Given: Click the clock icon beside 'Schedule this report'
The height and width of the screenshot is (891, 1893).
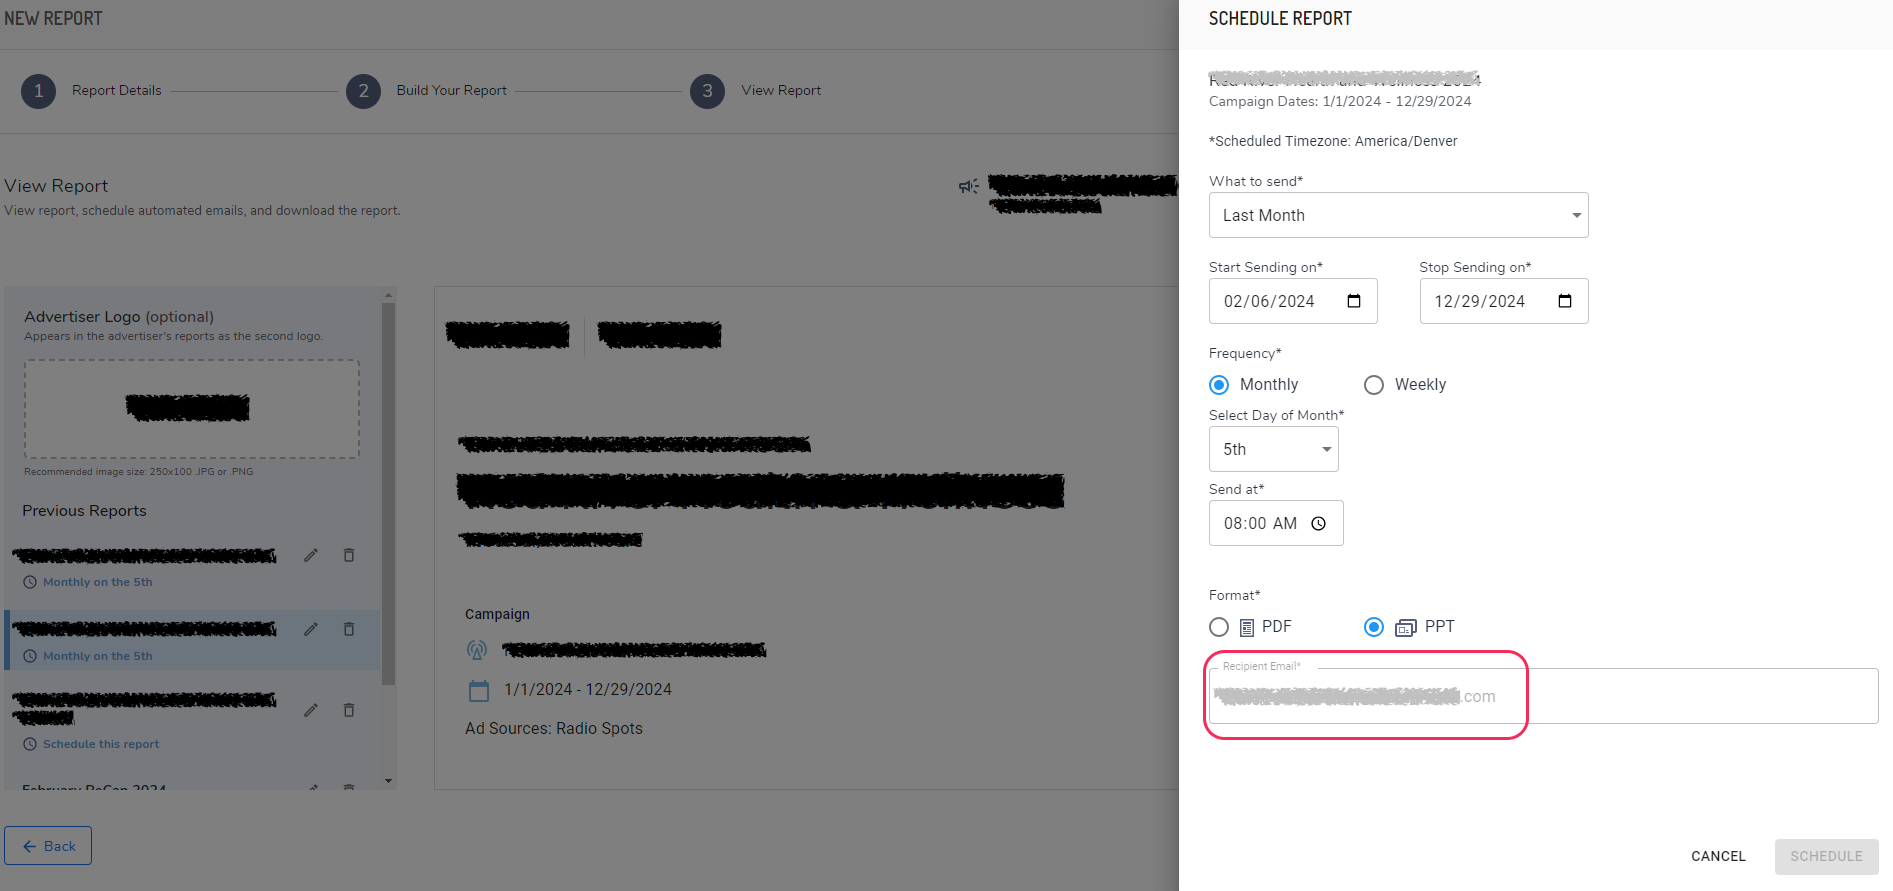Looking at the screenshot, I should pos(30,744).
